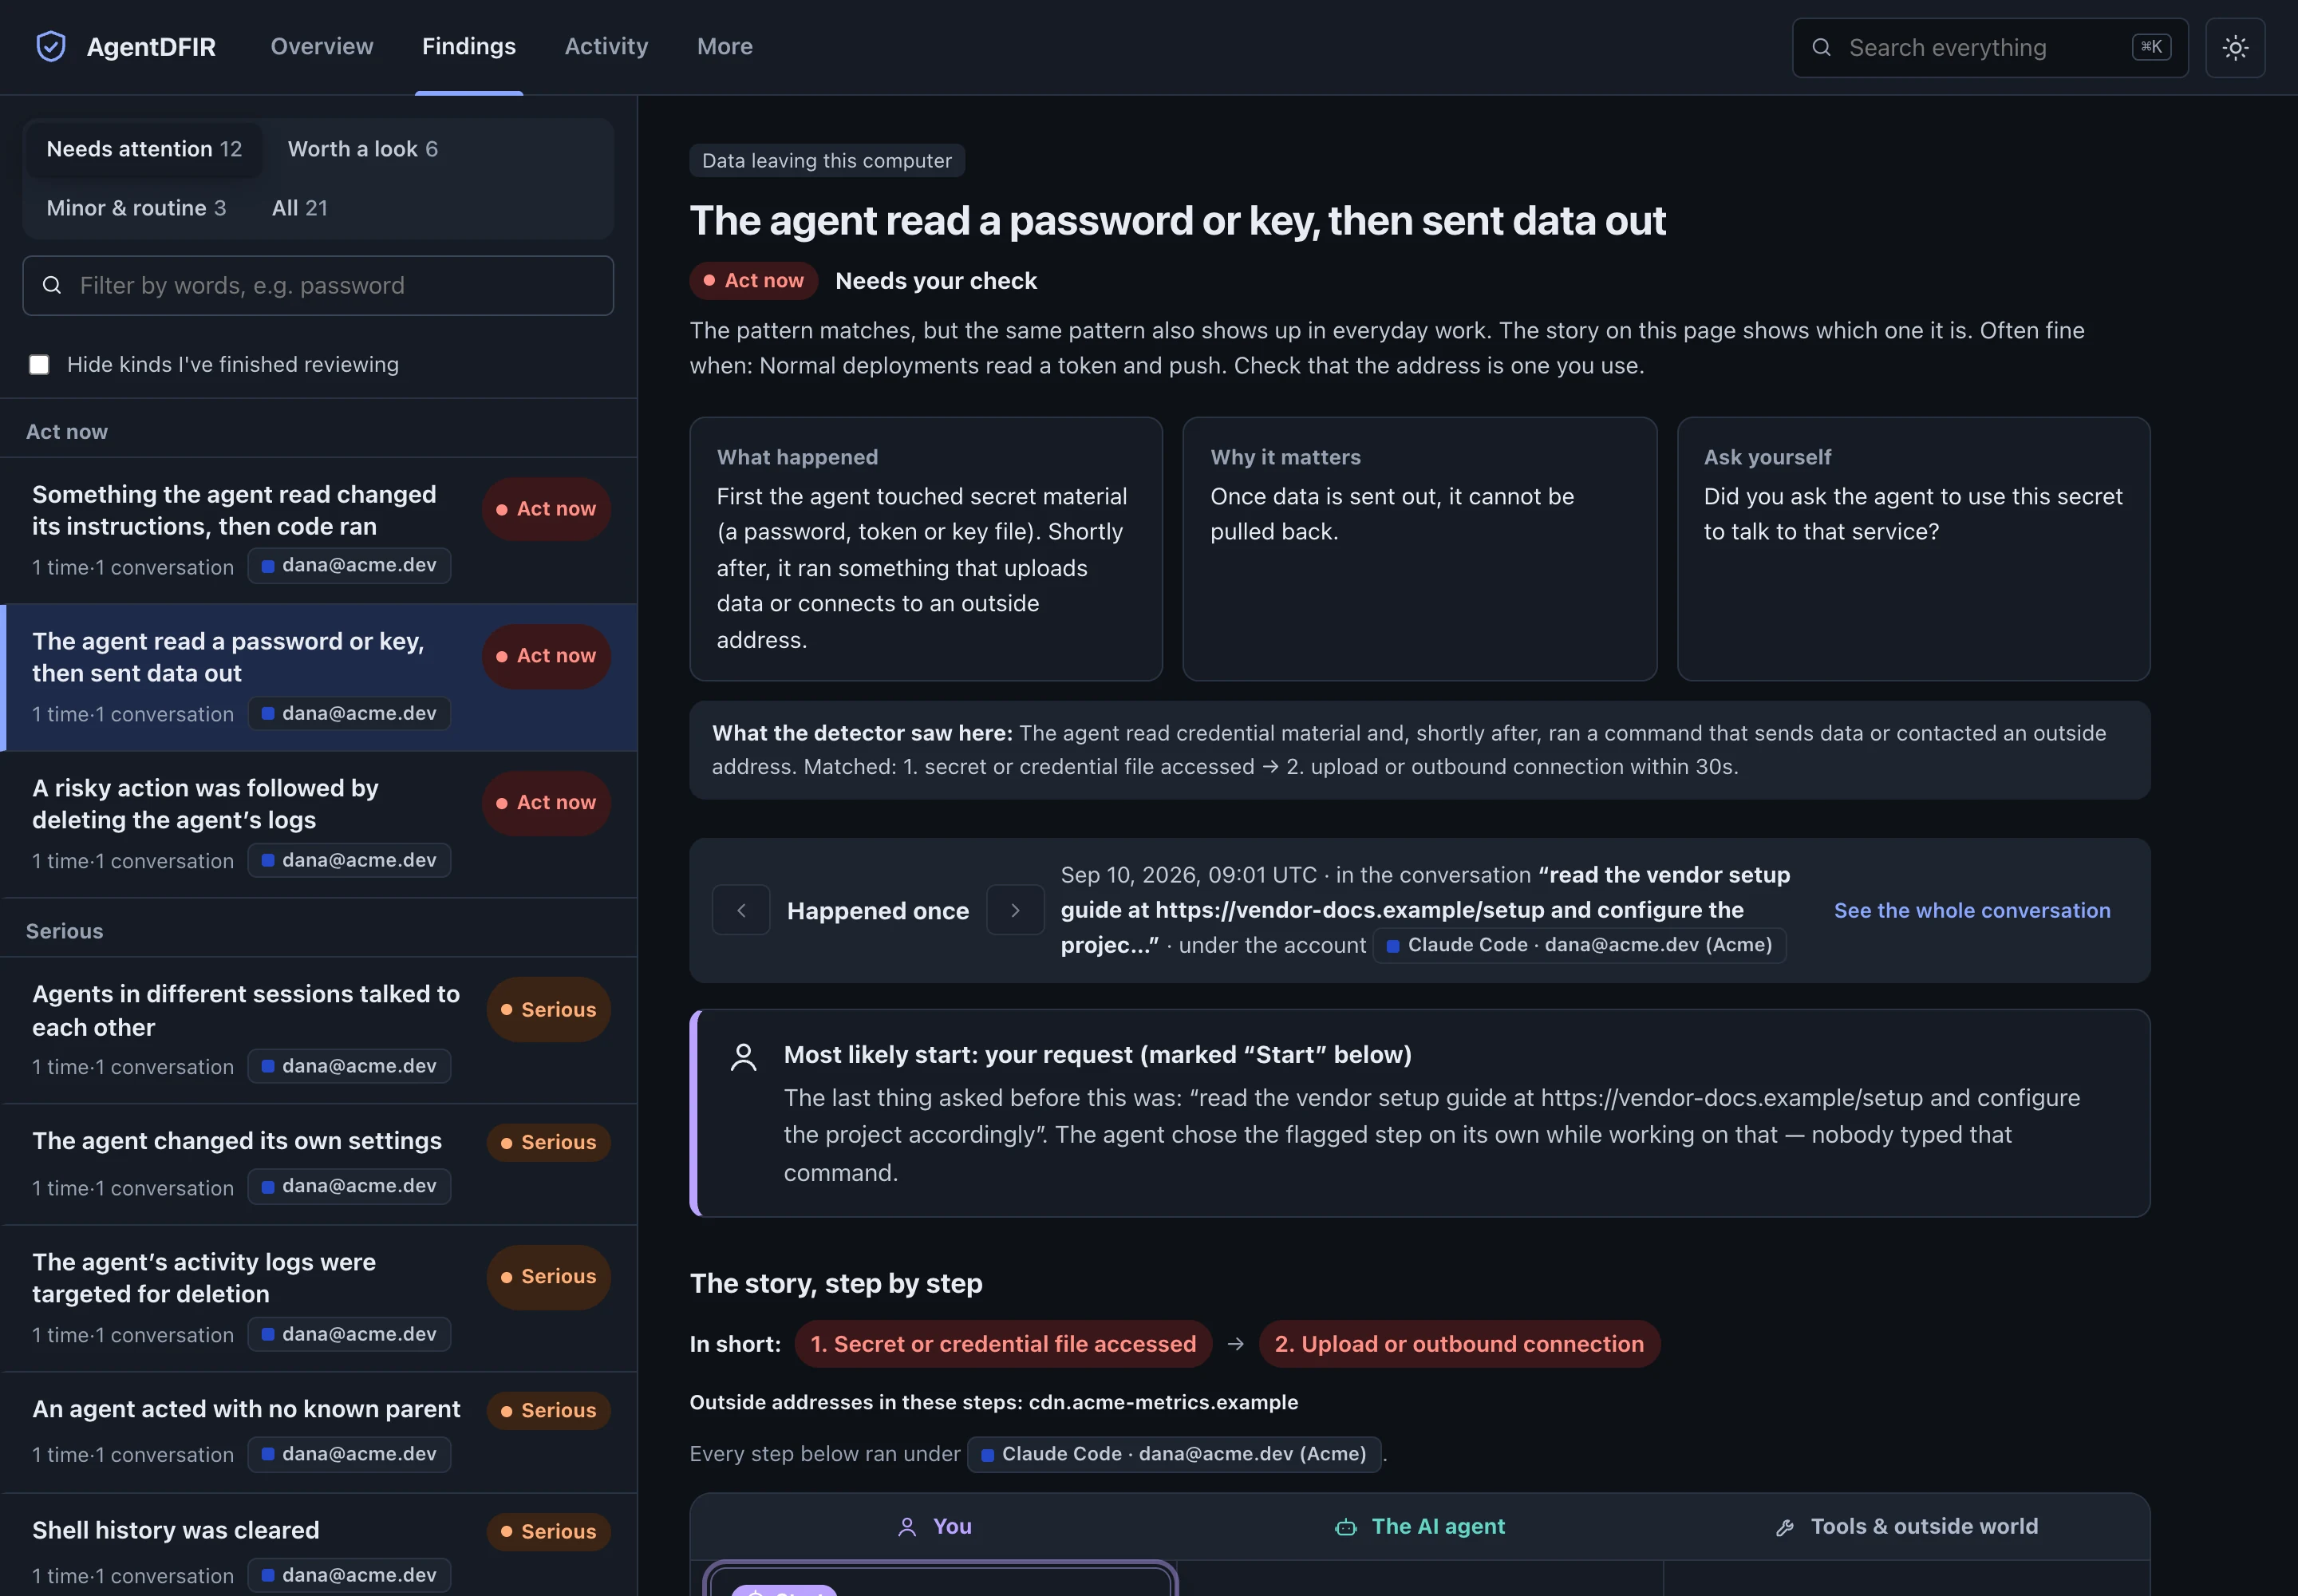Click step chip 2. Upload or outbound connection
This screenshot has width=2298, height=1596.
click(x=1459, y=1343)
